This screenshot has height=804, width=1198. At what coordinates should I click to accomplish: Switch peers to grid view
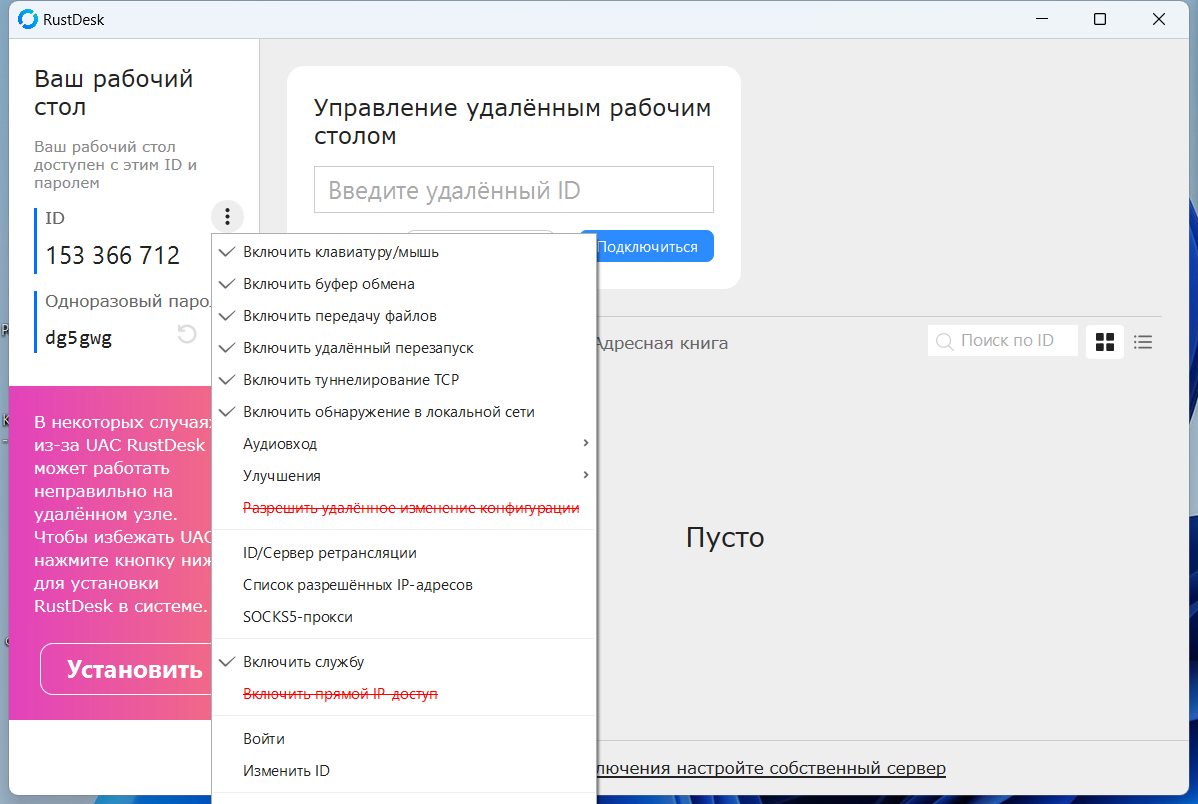click(1105, 342)
